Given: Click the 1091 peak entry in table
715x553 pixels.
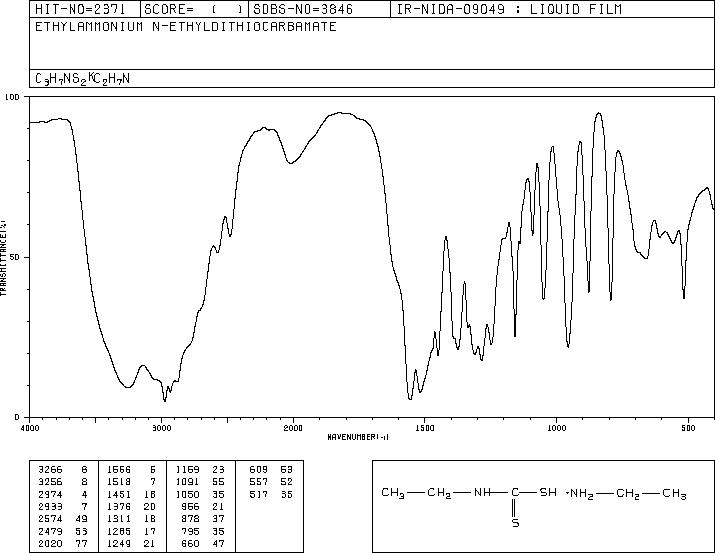Looking at the screenshot, I should [187, 482].
